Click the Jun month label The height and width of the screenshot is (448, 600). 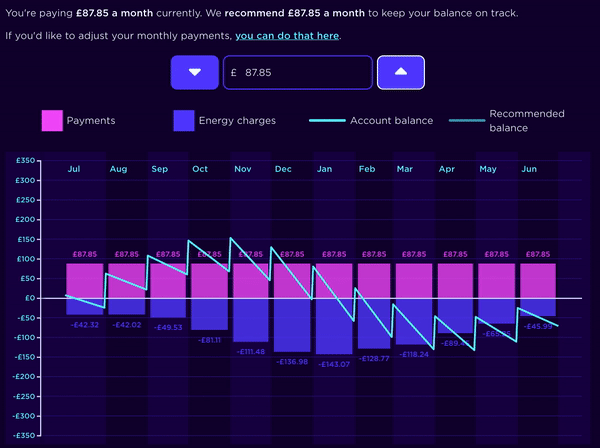(529, 169)
